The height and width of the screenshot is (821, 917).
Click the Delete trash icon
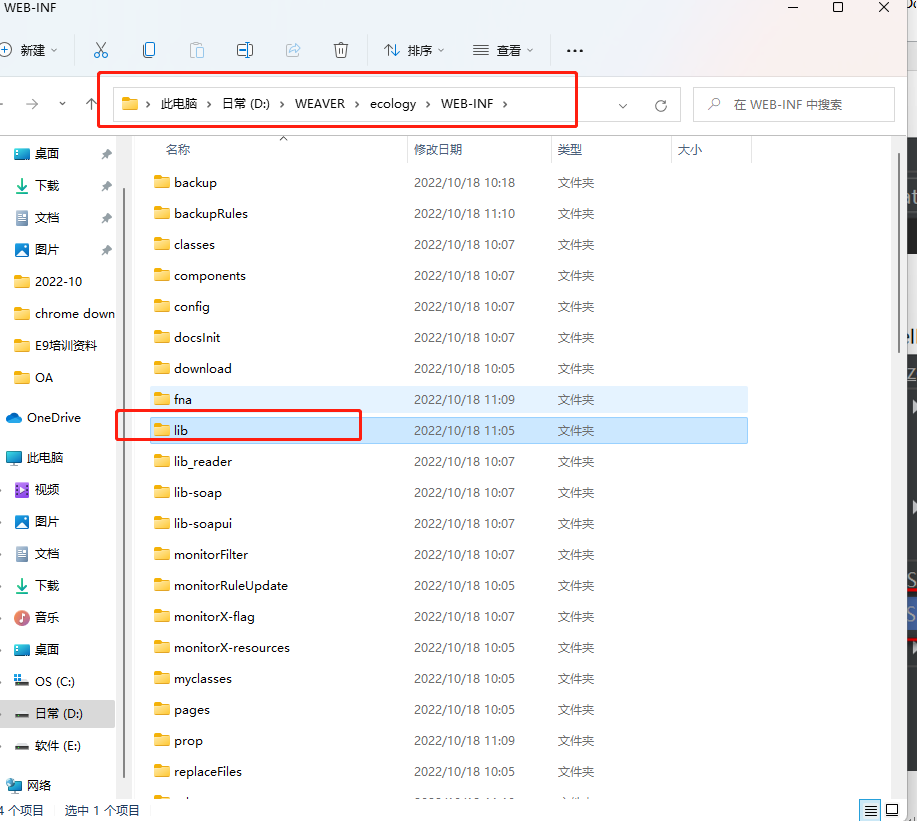pyautogui.click(x=341, y=50)
